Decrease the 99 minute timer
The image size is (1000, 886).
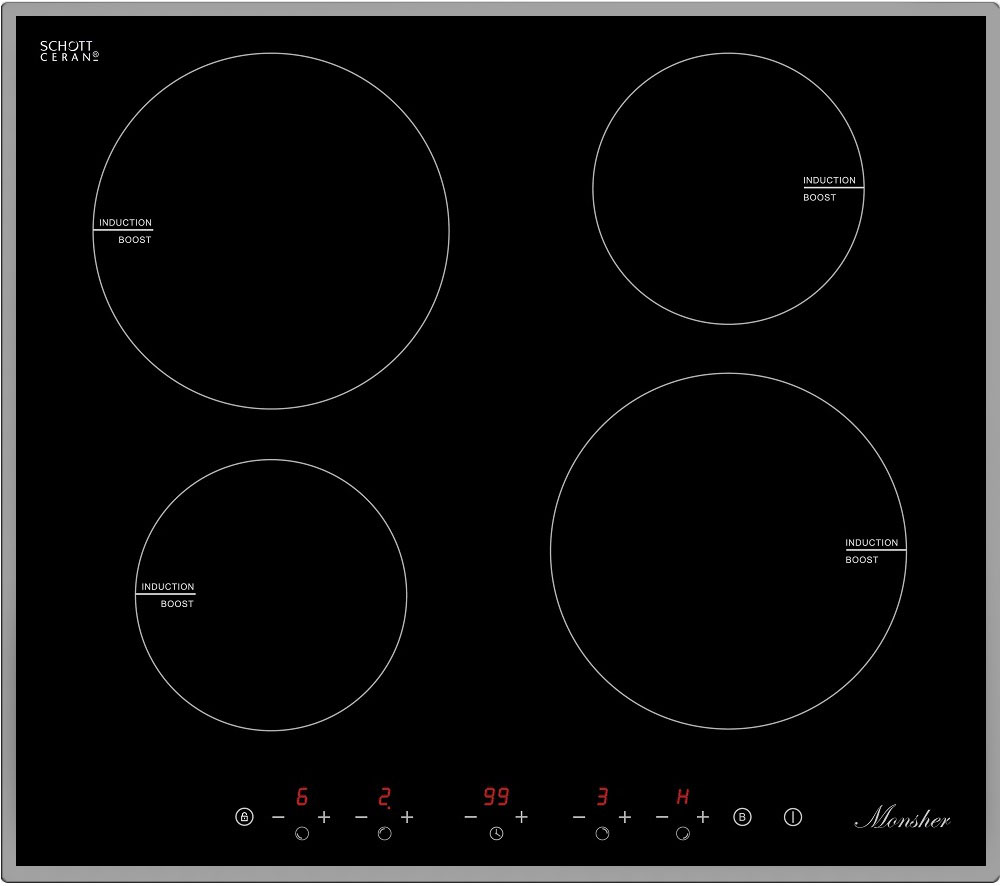click(470, 817)
